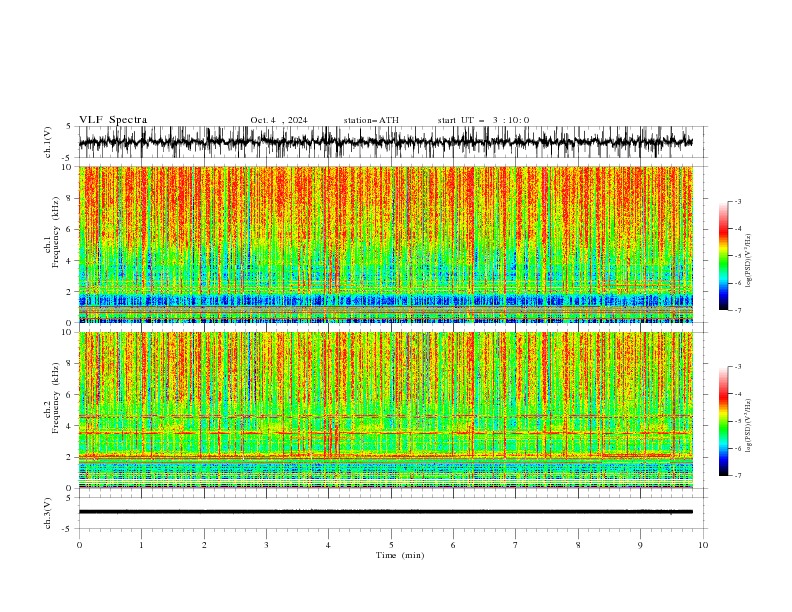Click the ch.1 voltage waveform trace
This screenshot has height=612, width=792.
386,142
